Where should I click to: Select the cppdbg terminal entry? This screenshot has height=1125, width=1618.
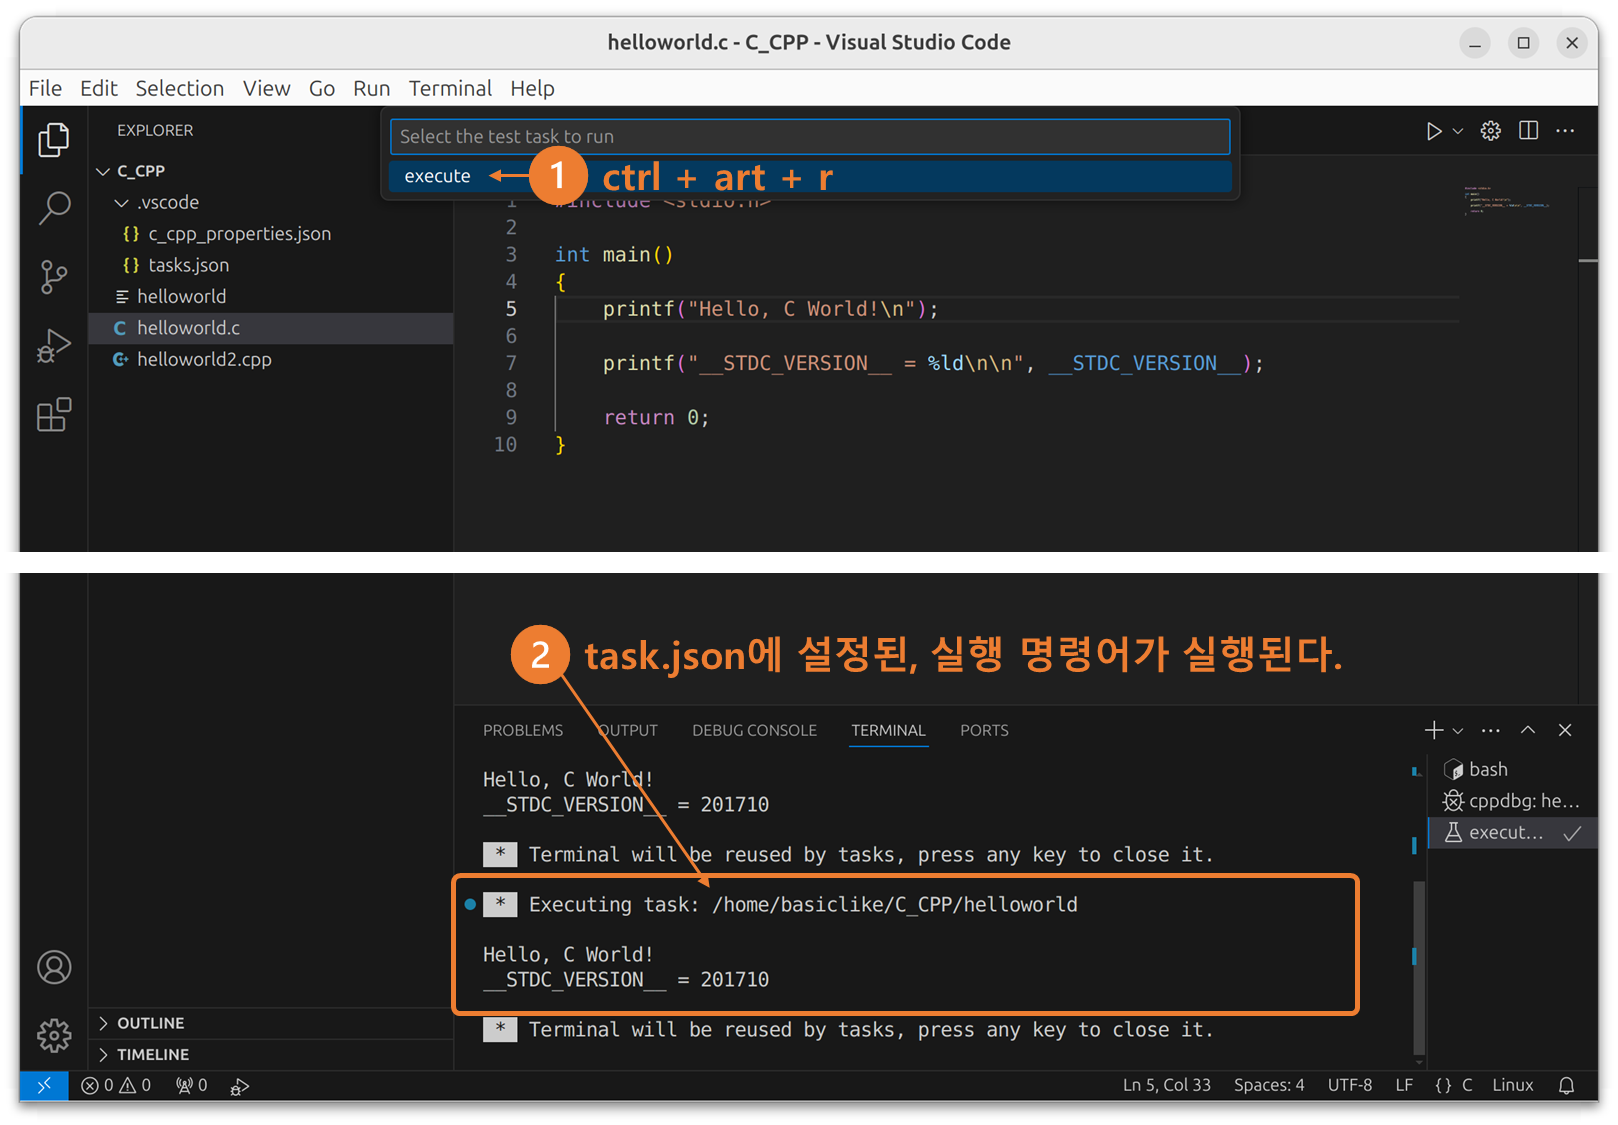[1511, 801]
